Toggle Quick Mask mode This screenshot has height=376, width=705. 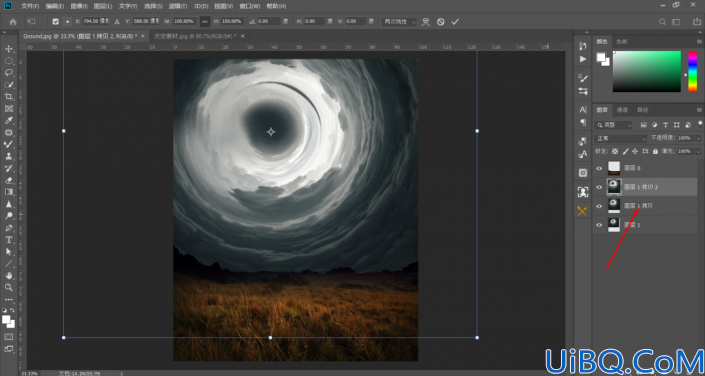9,336
